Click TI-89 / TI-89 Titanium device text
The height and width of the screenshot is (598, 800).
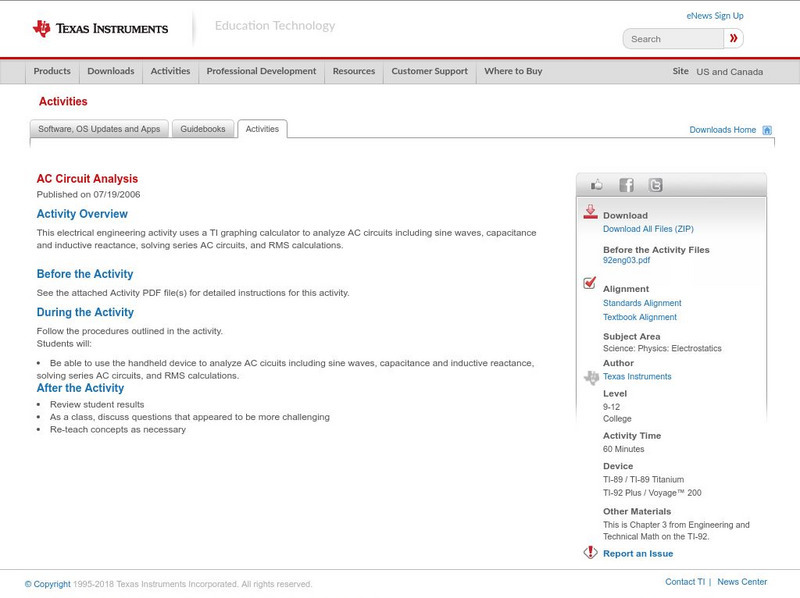click(643, 480)
